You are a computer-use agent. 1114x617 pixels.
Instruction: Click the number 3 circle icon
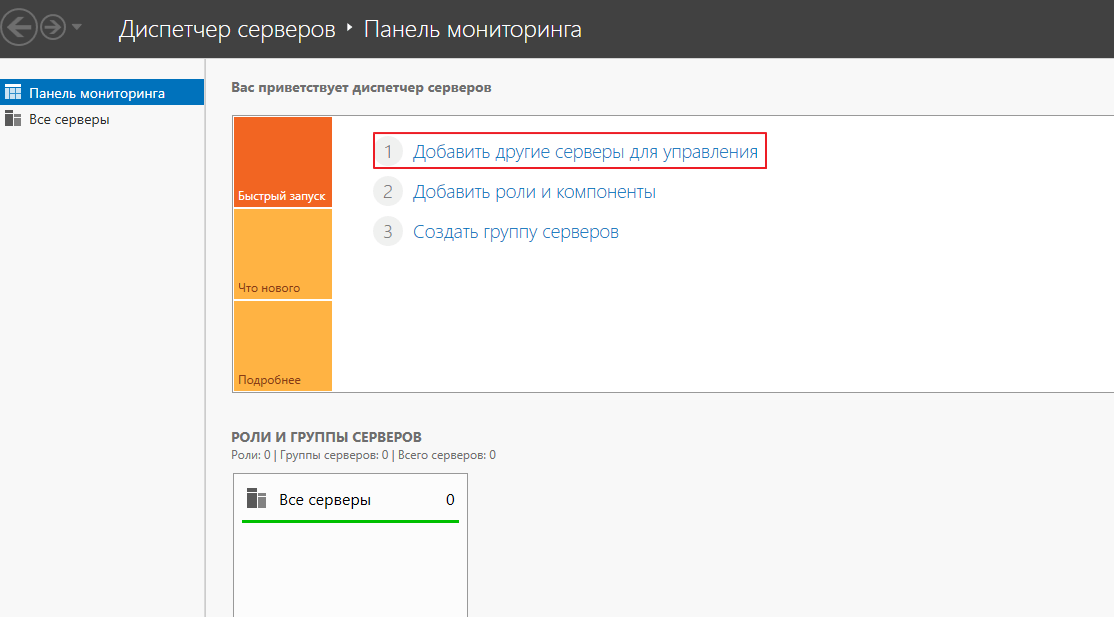pyautogui.click(x=388, y=232)
